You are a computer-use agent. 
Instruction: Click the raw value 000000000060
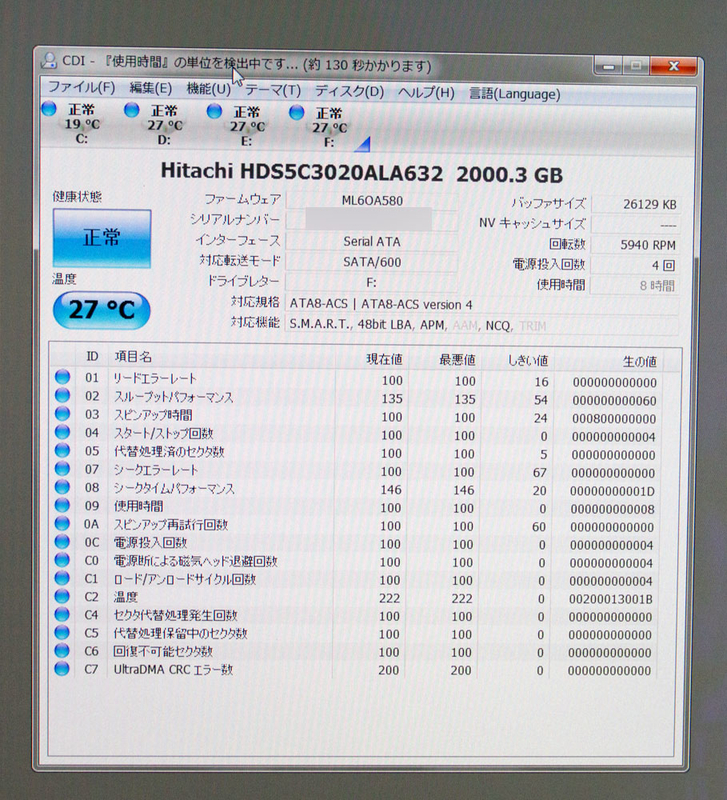614,401
